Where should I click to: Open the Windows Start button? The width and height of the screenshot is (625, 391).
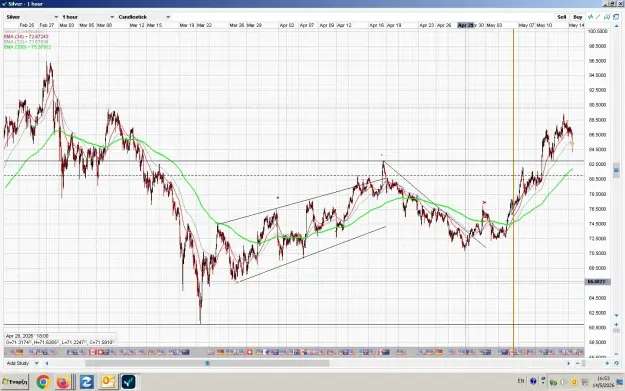click(15, 382)
